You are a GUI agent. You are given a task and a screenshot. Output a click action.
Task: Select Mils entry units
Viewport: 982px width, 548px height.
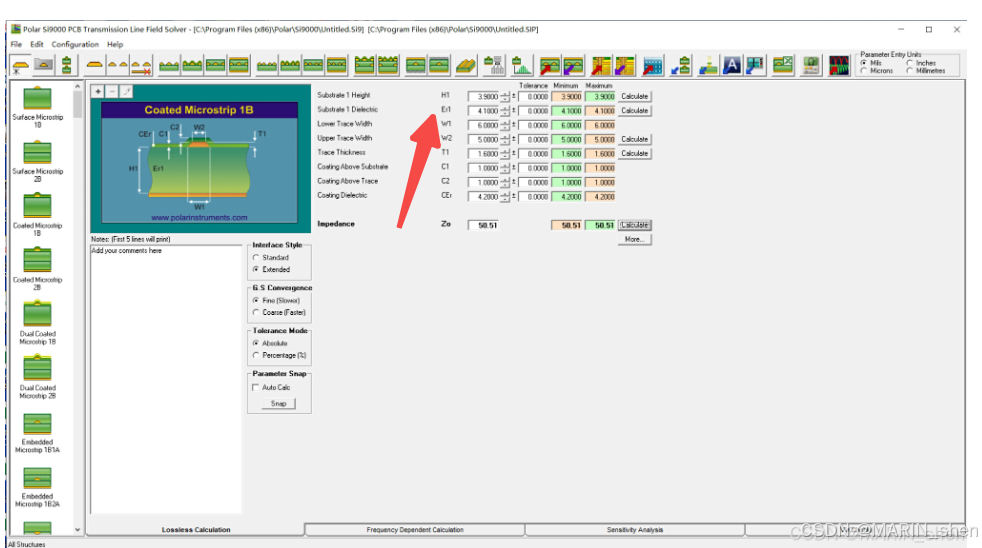click(x=872, y=63)
